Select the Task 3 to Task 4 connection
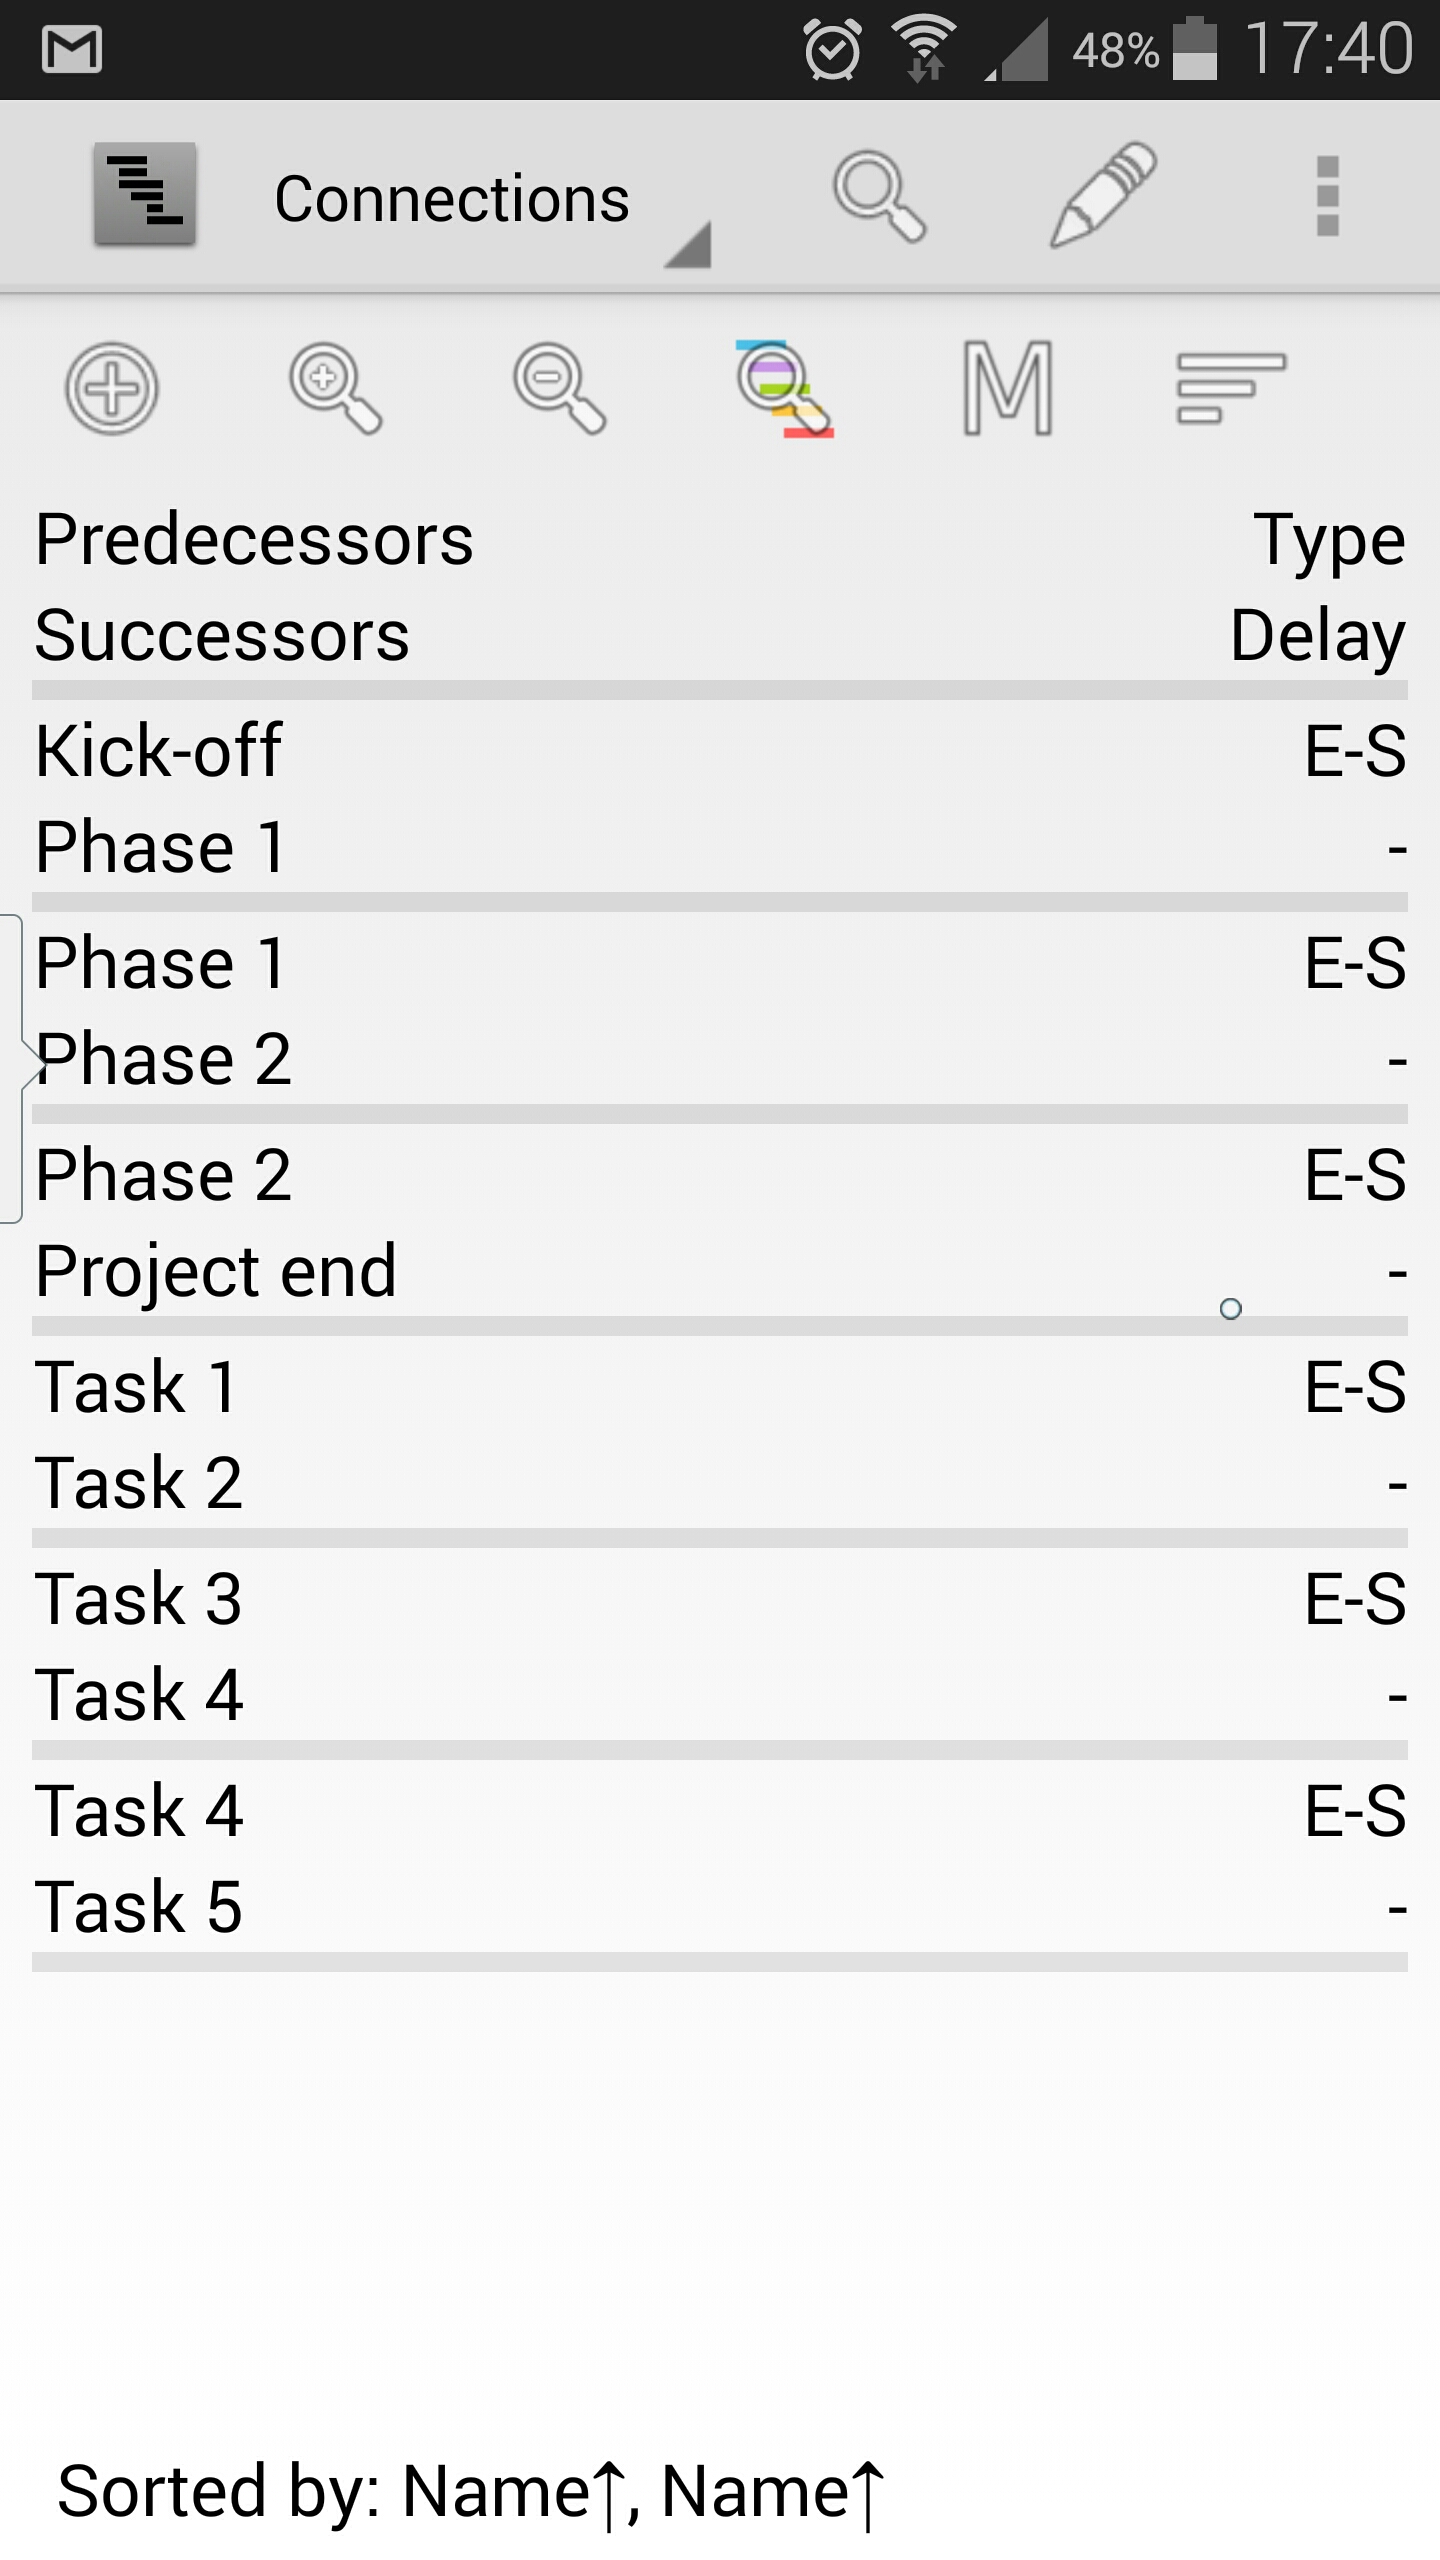Viewport: 1440px width, 2560px height. click(x=720, y=1646)
